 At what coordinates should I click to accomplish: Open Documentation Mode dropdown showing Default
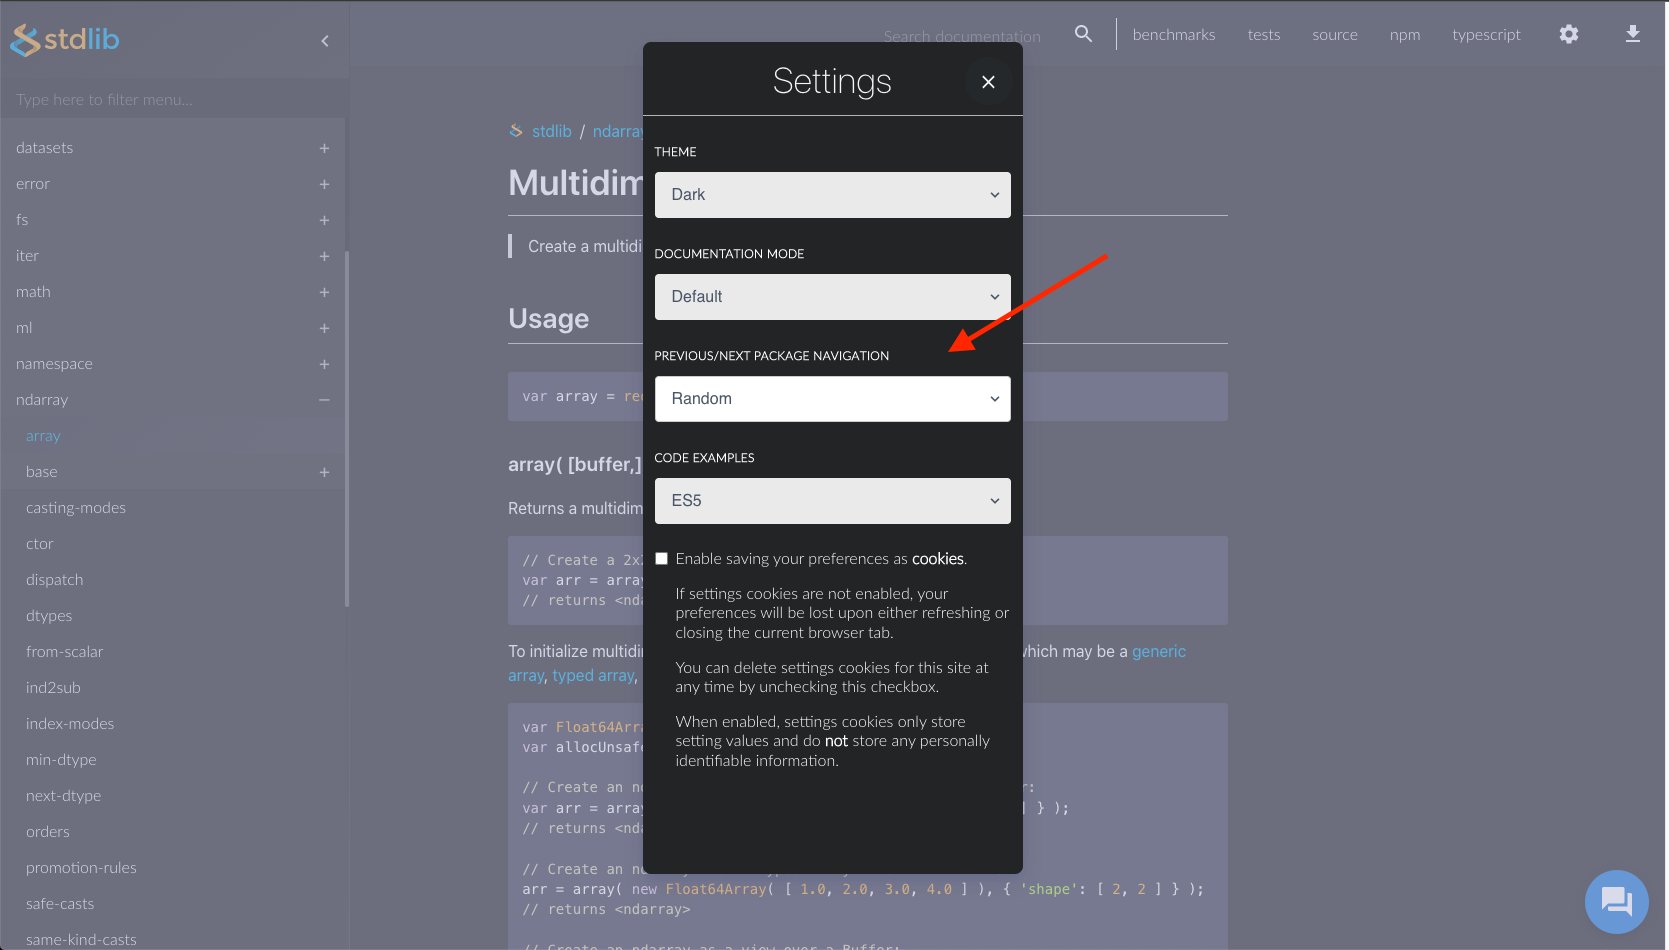tap(832, 297)
